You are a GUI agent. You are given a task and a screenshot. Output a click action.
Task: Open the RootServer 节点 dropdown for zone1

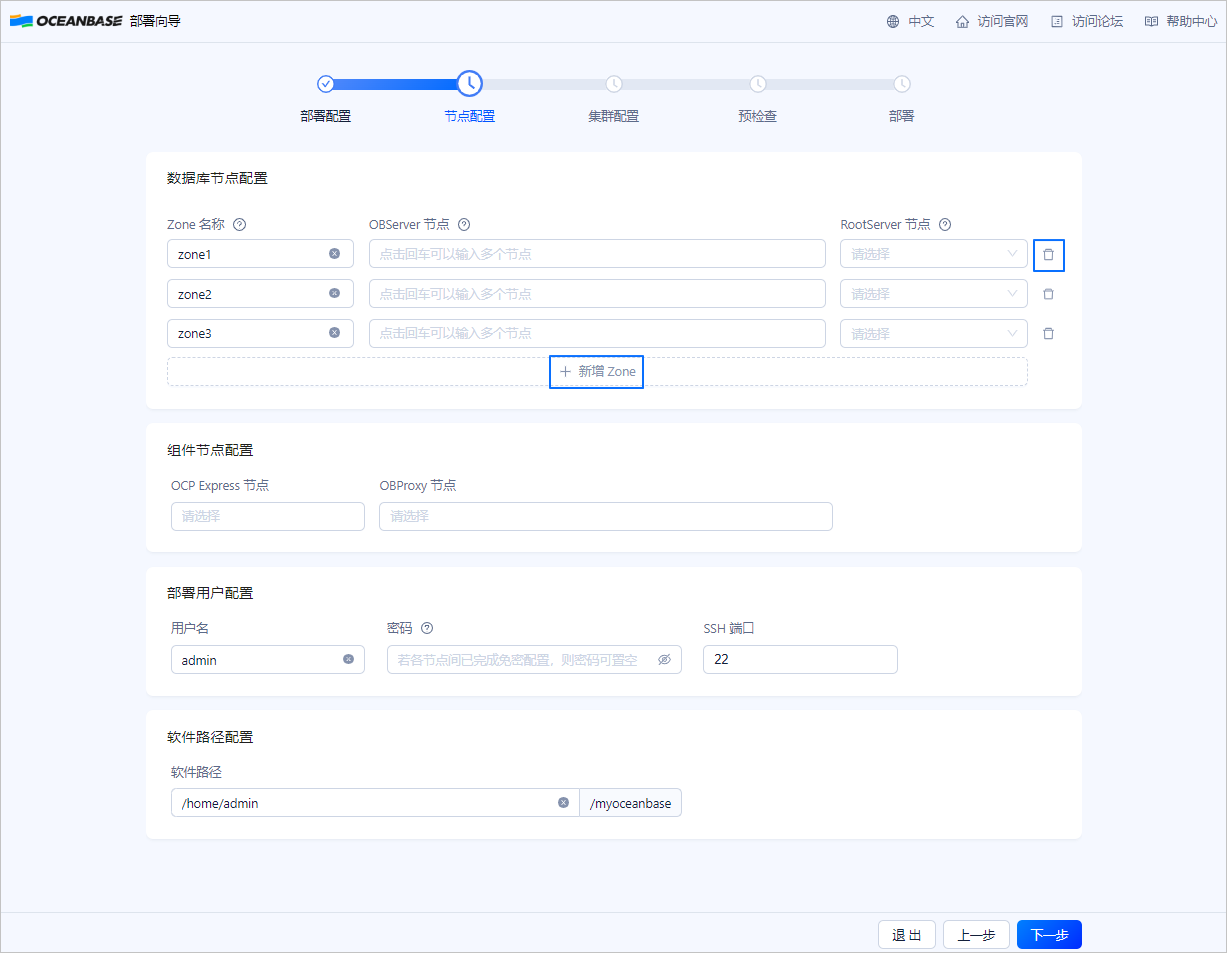pos(933,253)
